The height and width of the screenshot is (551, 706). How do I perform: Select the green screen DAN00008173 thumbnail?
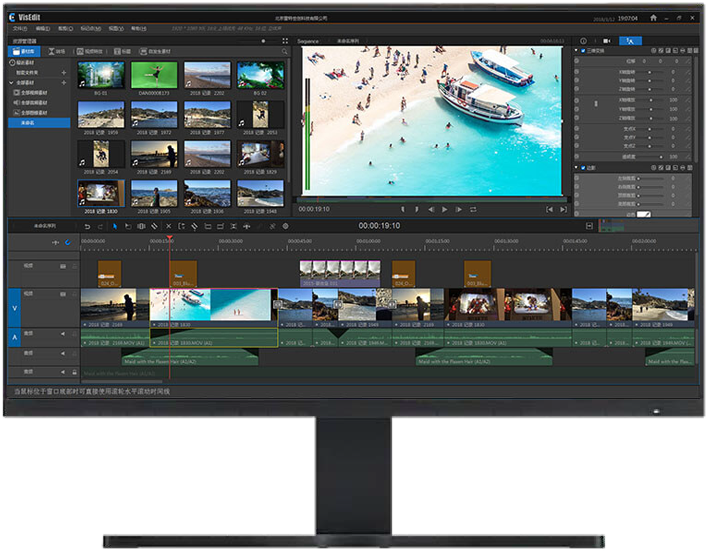154,77
